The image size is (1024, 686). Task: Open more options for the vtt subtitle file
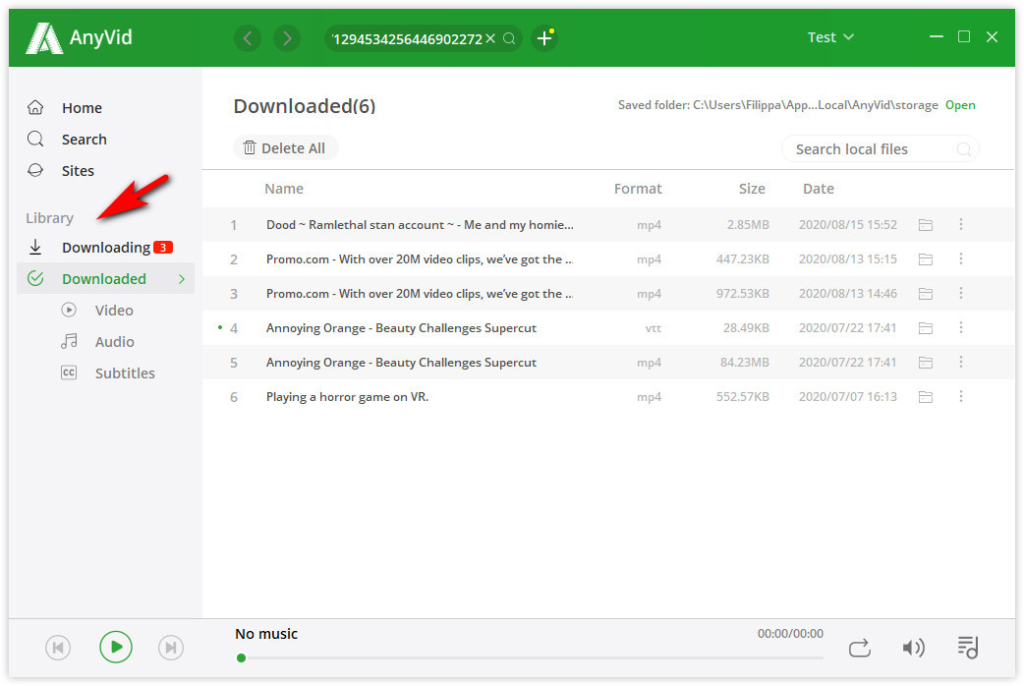[961, 328]
